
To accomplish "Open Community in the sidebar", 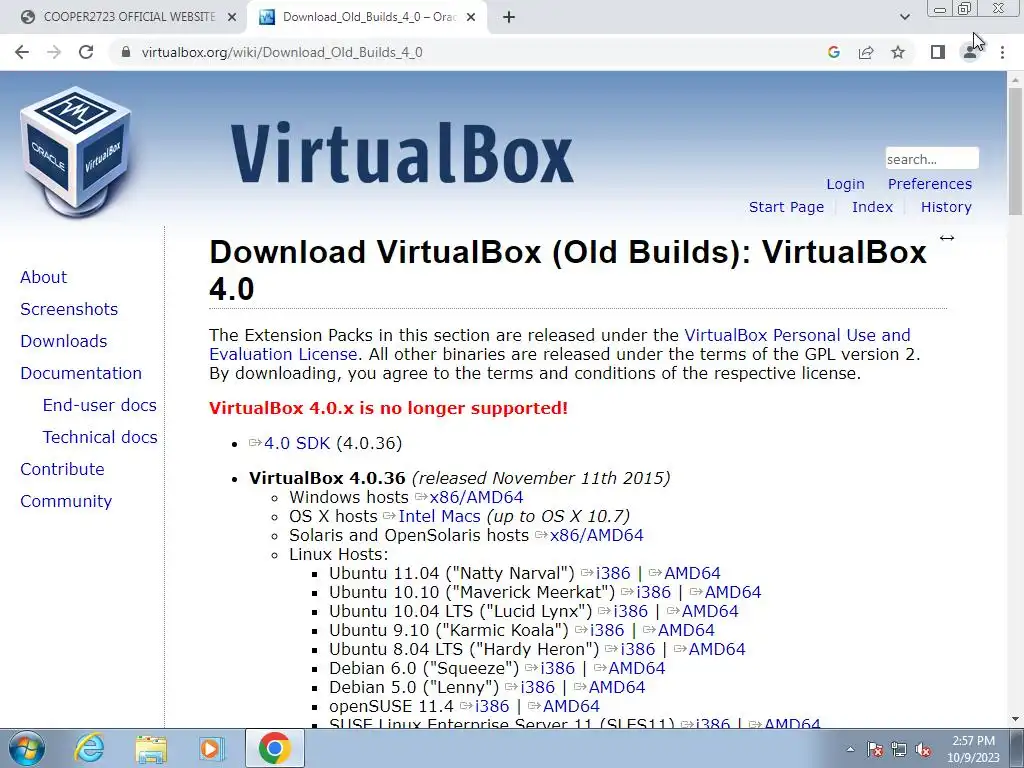I will coord(66,501).
